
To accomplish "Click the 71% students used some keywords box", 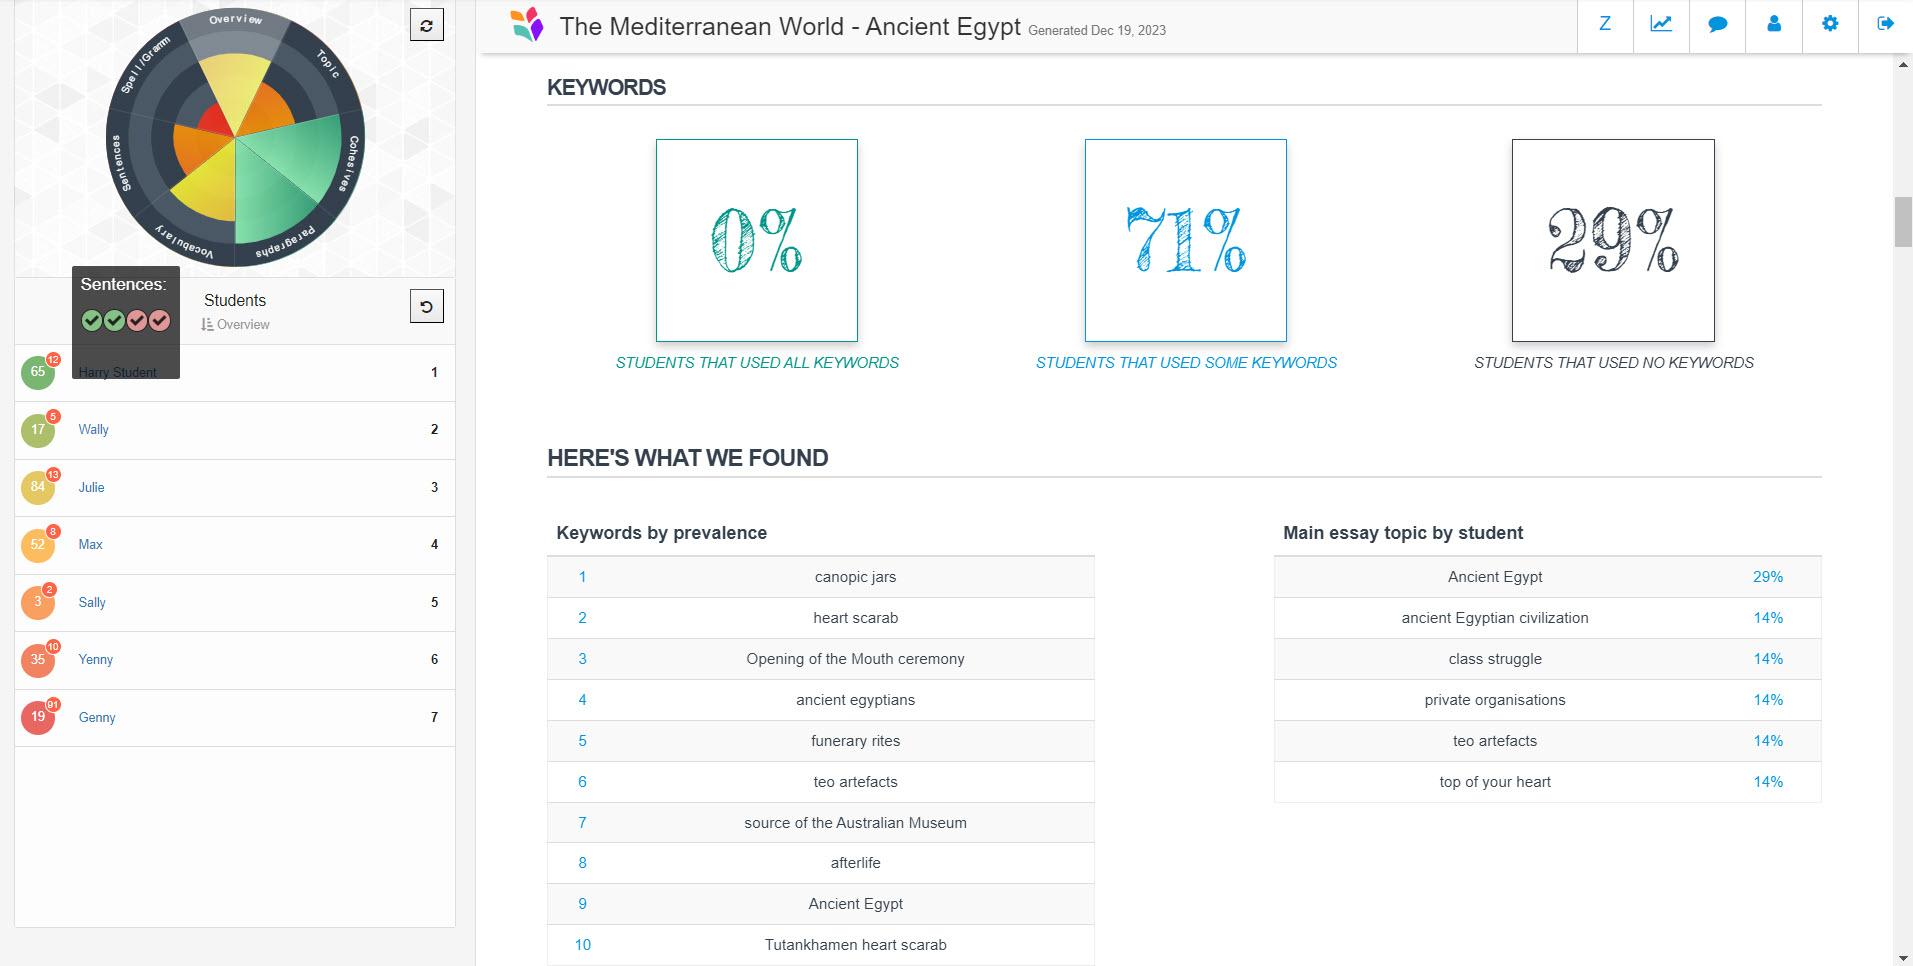I will click(x=1185, y=240).
